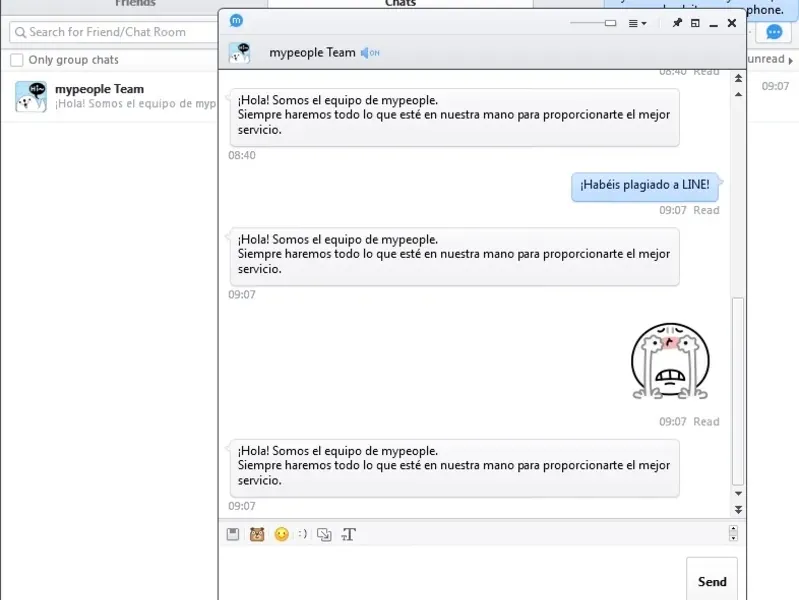The height and width of the screenshot is (600, 799).
Task: Enable Only group chats checkbox
Action: 17,60
